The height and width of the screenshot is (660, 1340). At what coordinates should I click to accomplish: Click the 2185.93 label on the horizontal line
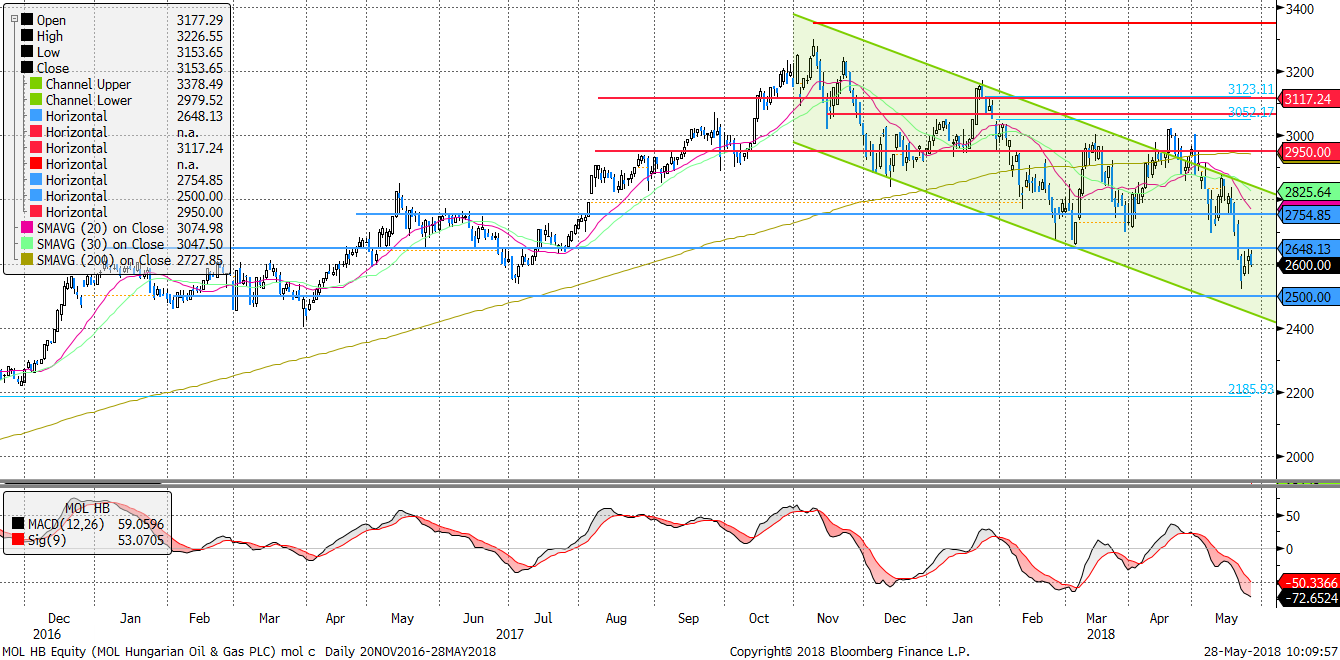coord(1251,389)
